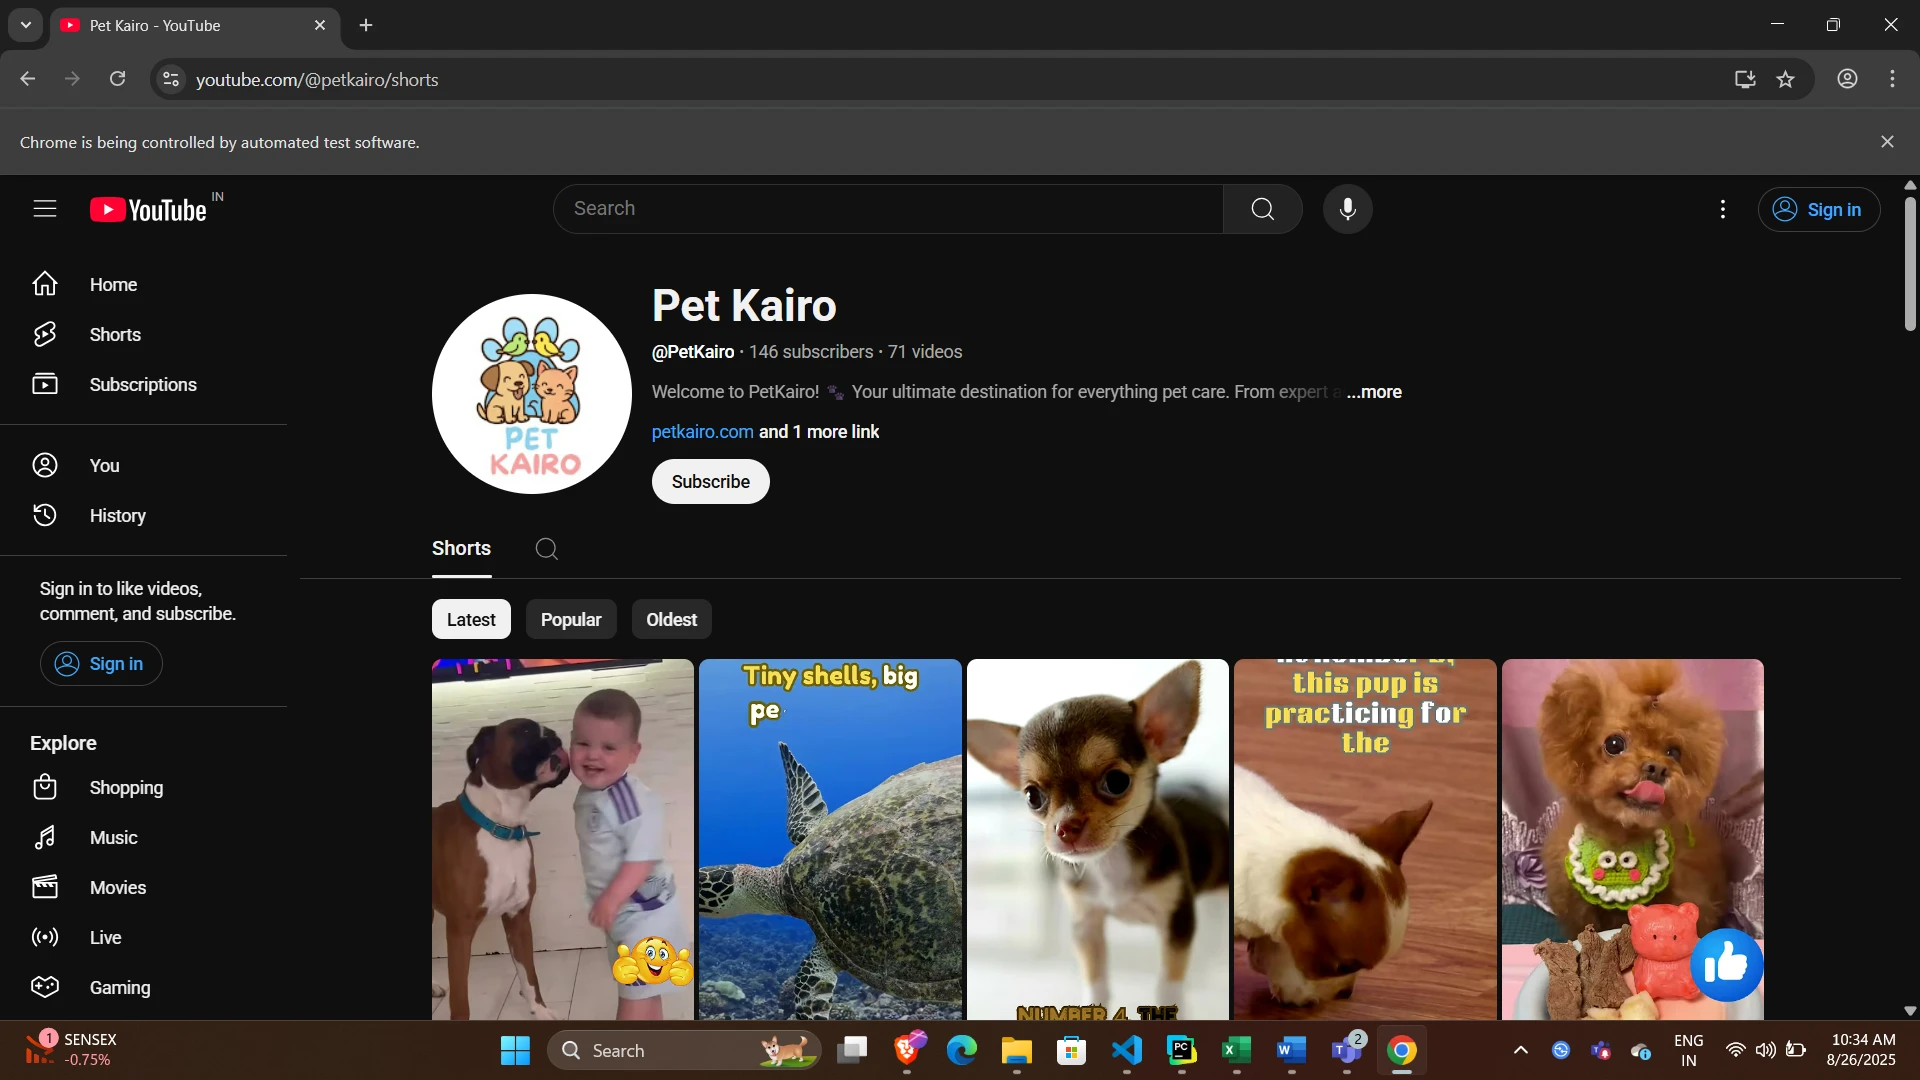The width and height of the screenshot is (1920, 1080).
Task: Open Subscriptions in the sidebar
Action: coord(143,385)
